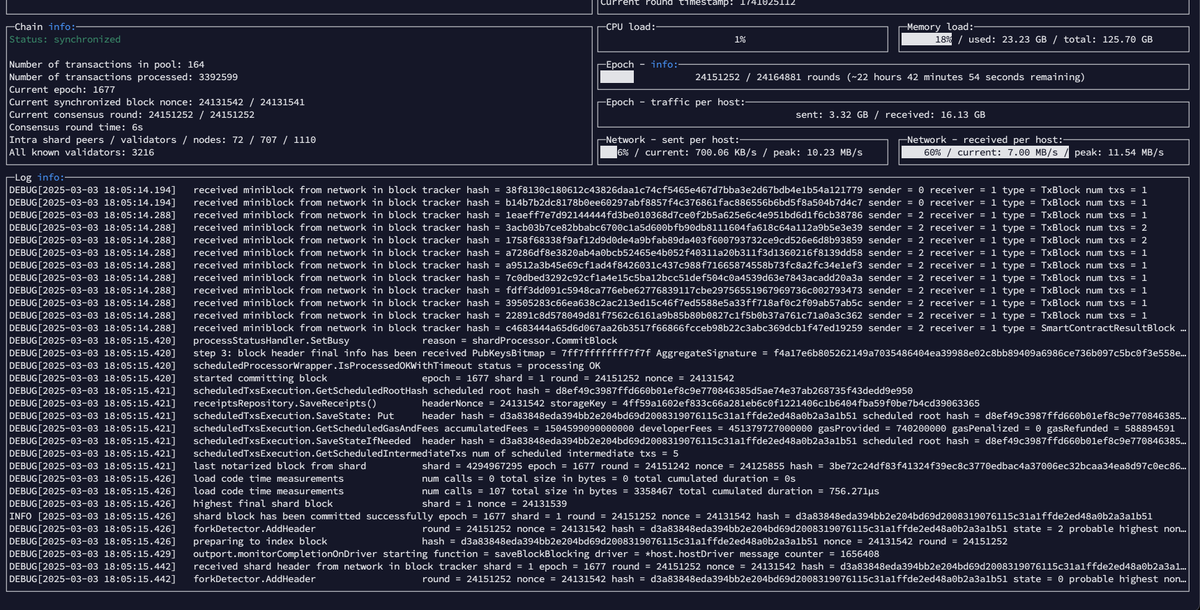Click miniblock log line with hash 1758f68338f9af12

pos(577,240)
